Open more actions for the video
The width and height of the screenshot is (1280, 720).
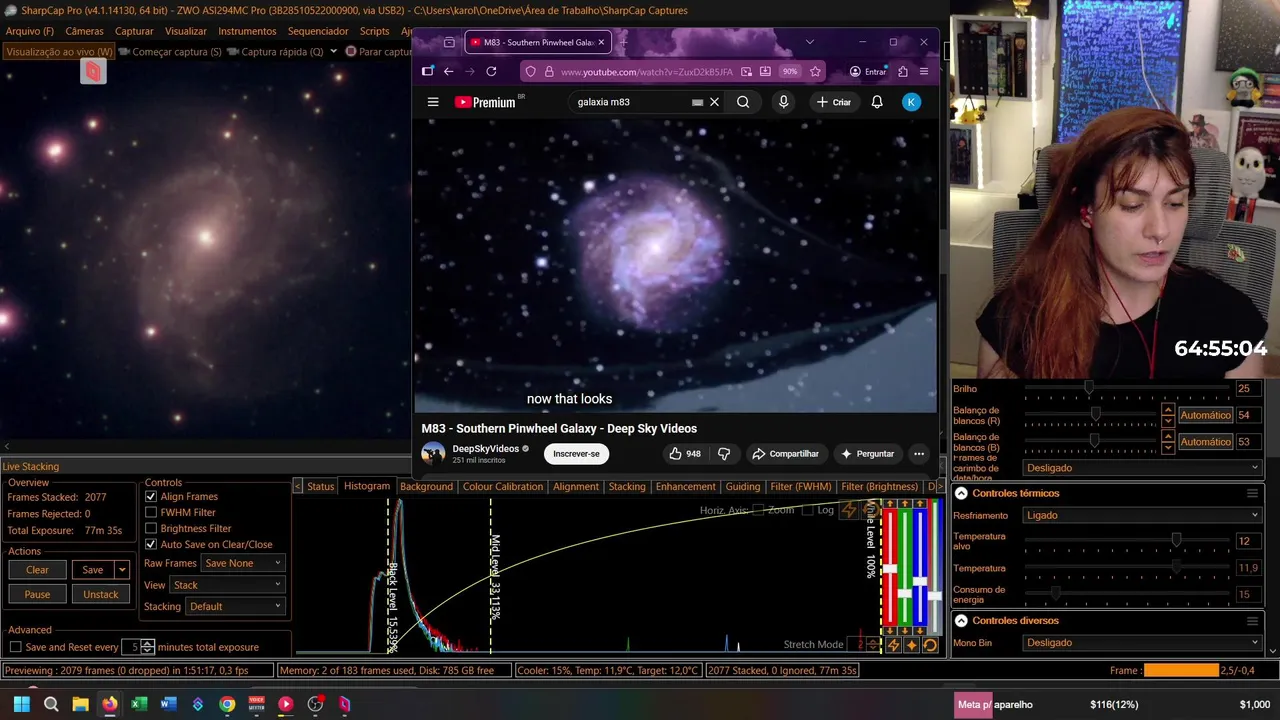[919, 454]
